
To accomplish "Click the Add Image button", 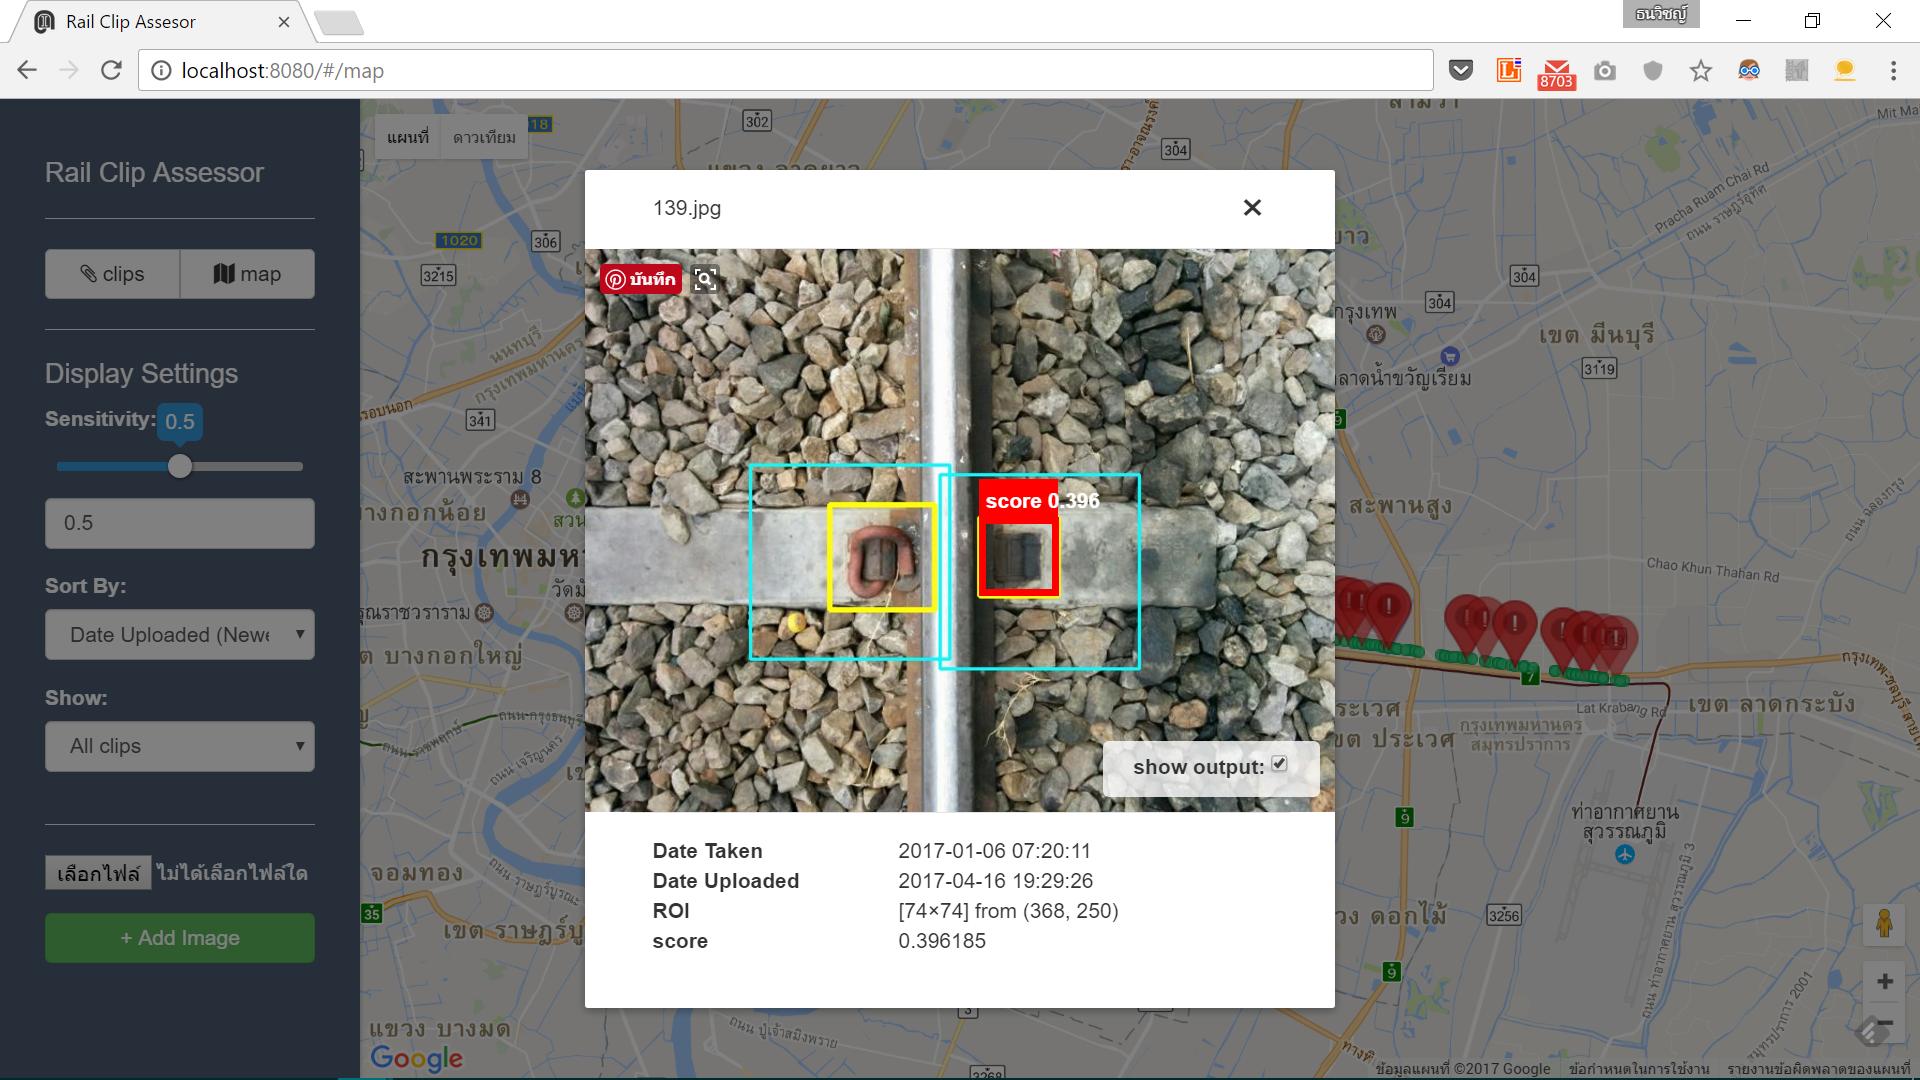I will click(179, 938).
